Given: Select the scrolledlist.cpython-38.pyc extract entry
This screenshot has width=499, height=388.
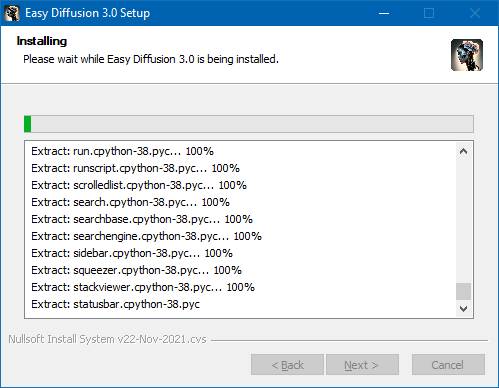Looking at the screenshot, I should (x=139, y=185).
